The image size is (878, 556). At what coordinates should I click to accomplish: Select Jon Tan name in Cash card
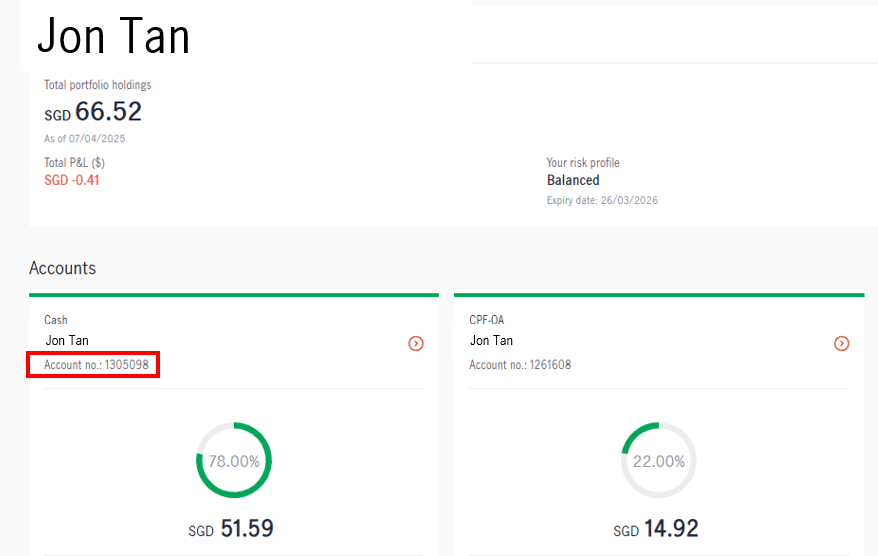pos(67,340)
